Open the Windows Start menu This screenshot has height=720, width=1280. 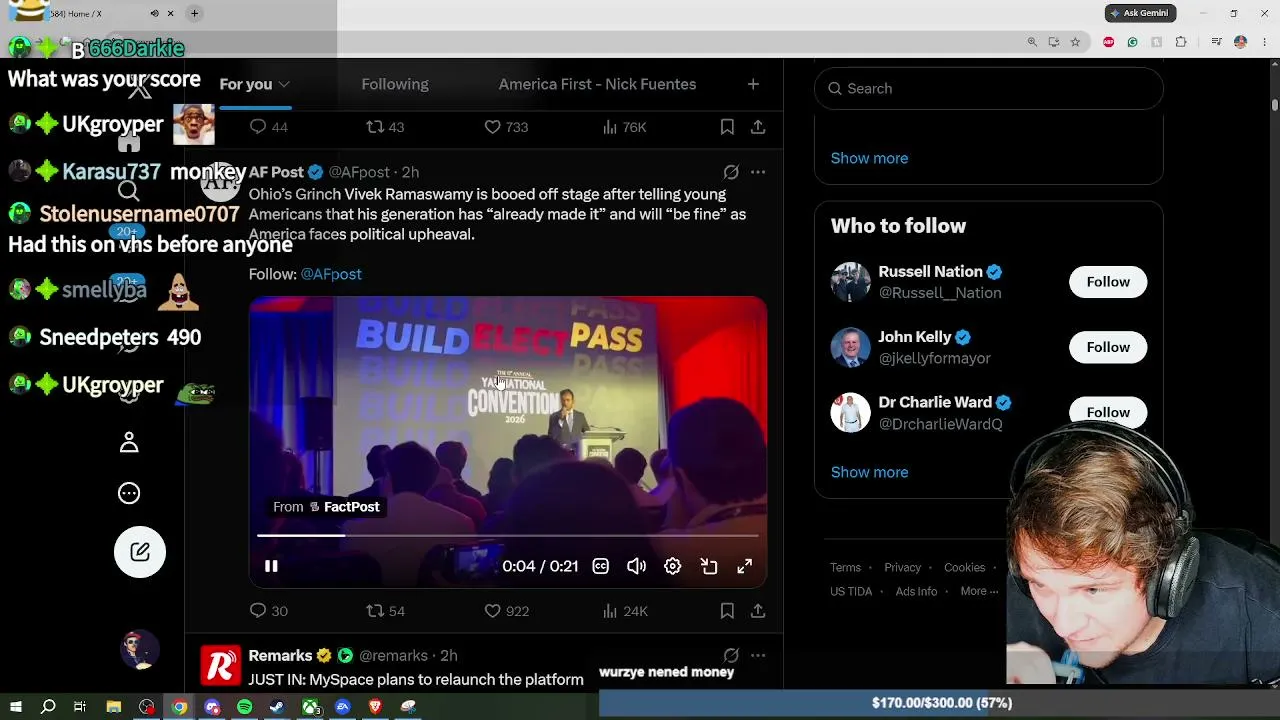coord(16,707)
